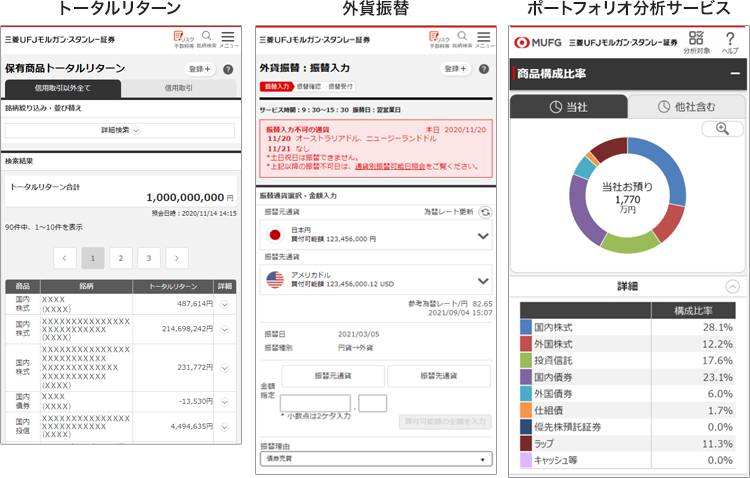Screen dimensions: 750x478
Task: Click 構成比率 column header
Action: [x=693, y=311]
